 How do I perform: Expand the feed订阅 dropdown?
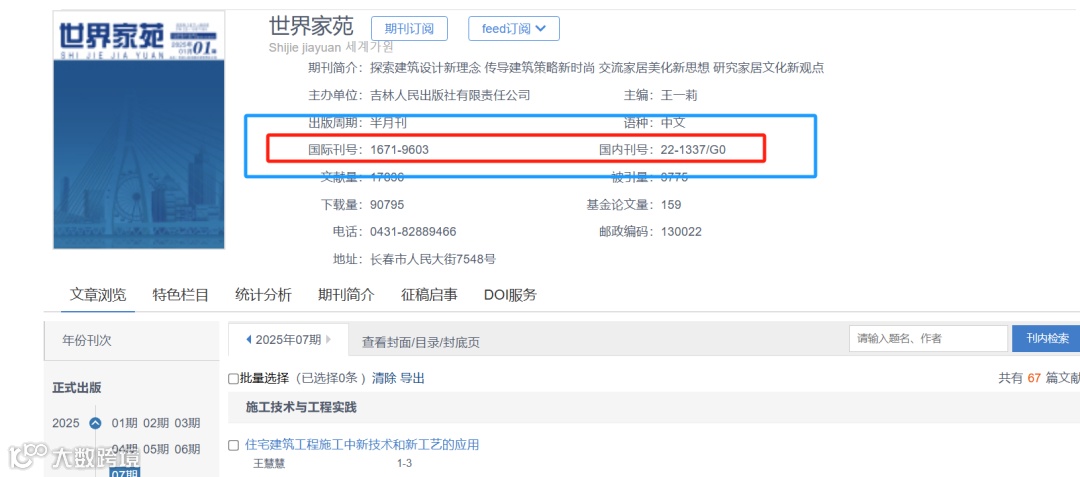click(514, 28)
